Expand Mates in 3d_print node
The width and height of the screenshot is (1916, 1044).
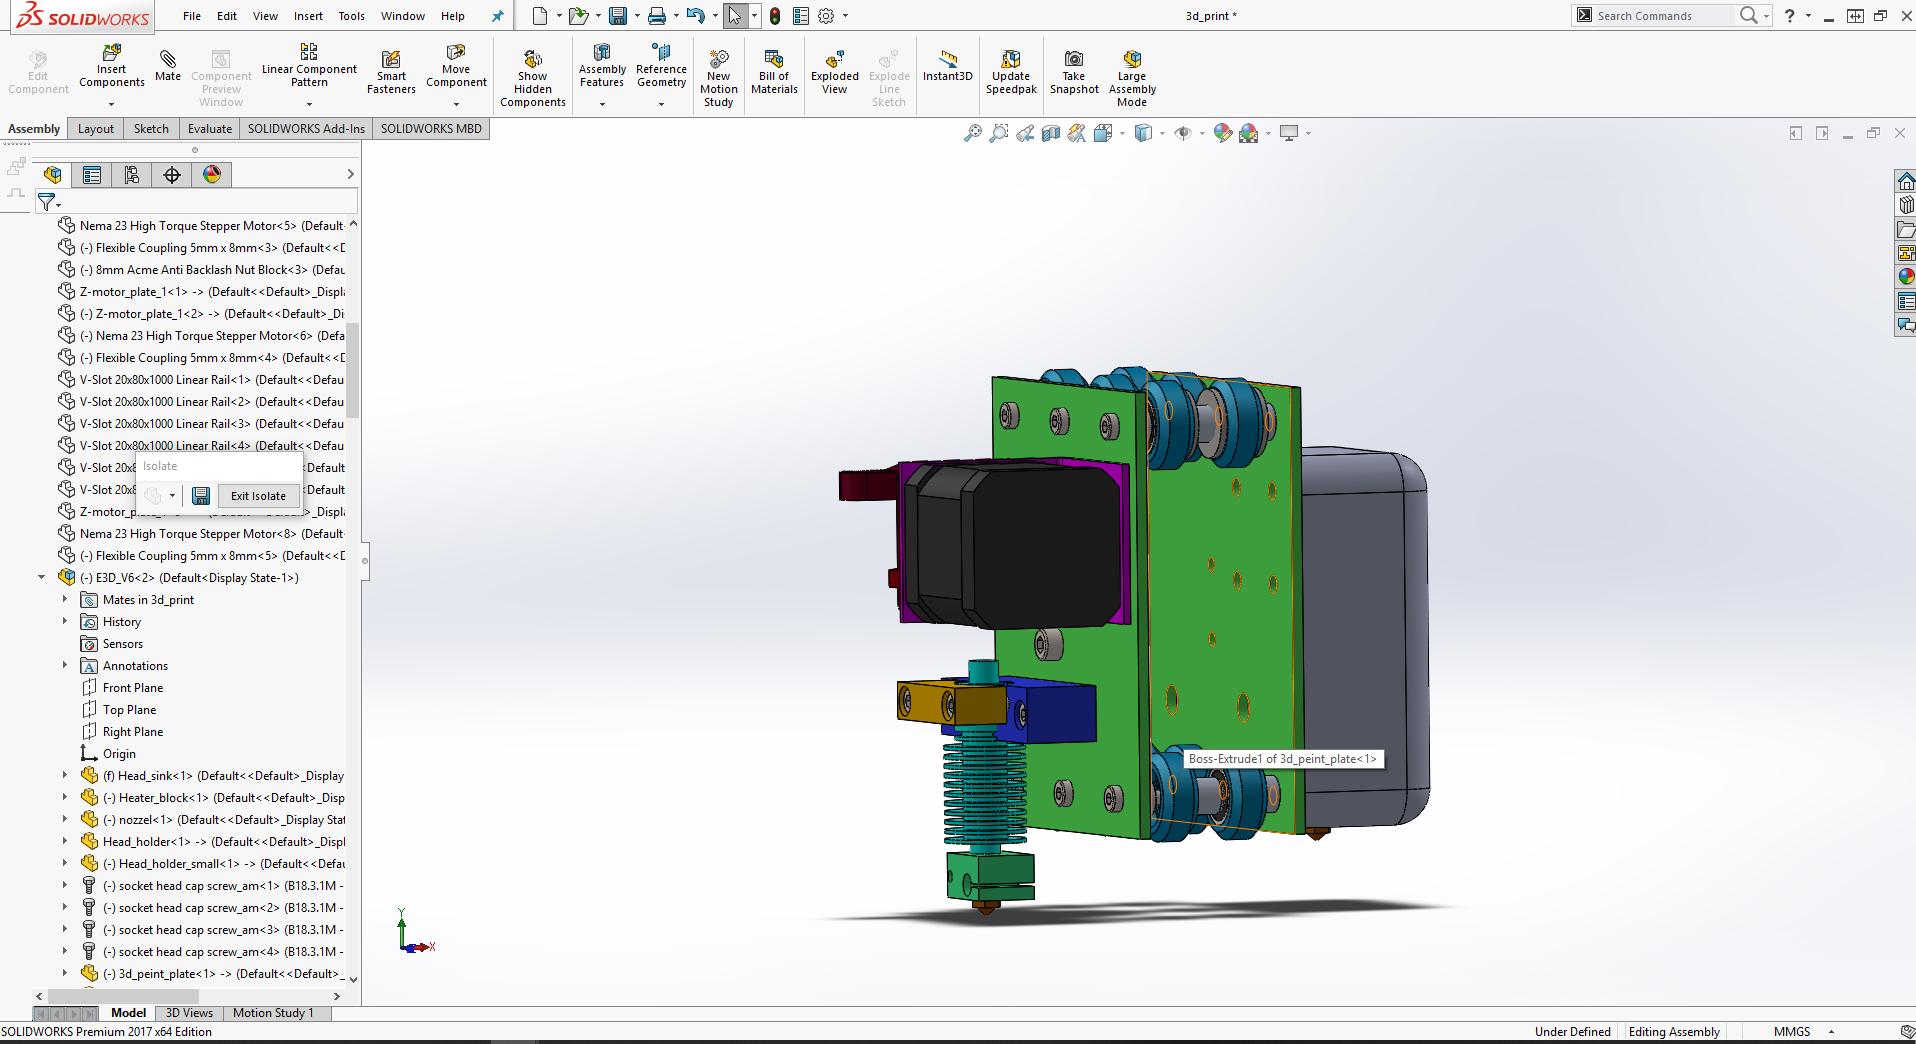[65, 599]
